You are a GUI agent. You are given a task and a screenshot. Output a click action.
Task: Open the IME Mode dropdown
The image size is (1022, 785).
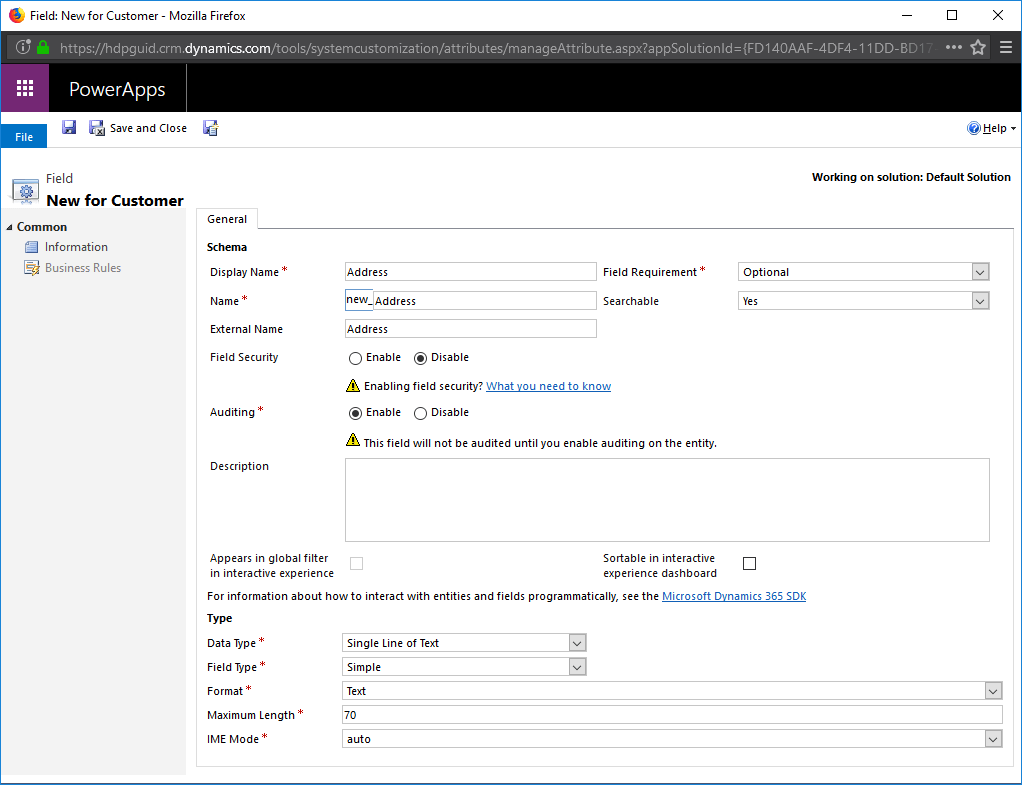tap(993, 738)
